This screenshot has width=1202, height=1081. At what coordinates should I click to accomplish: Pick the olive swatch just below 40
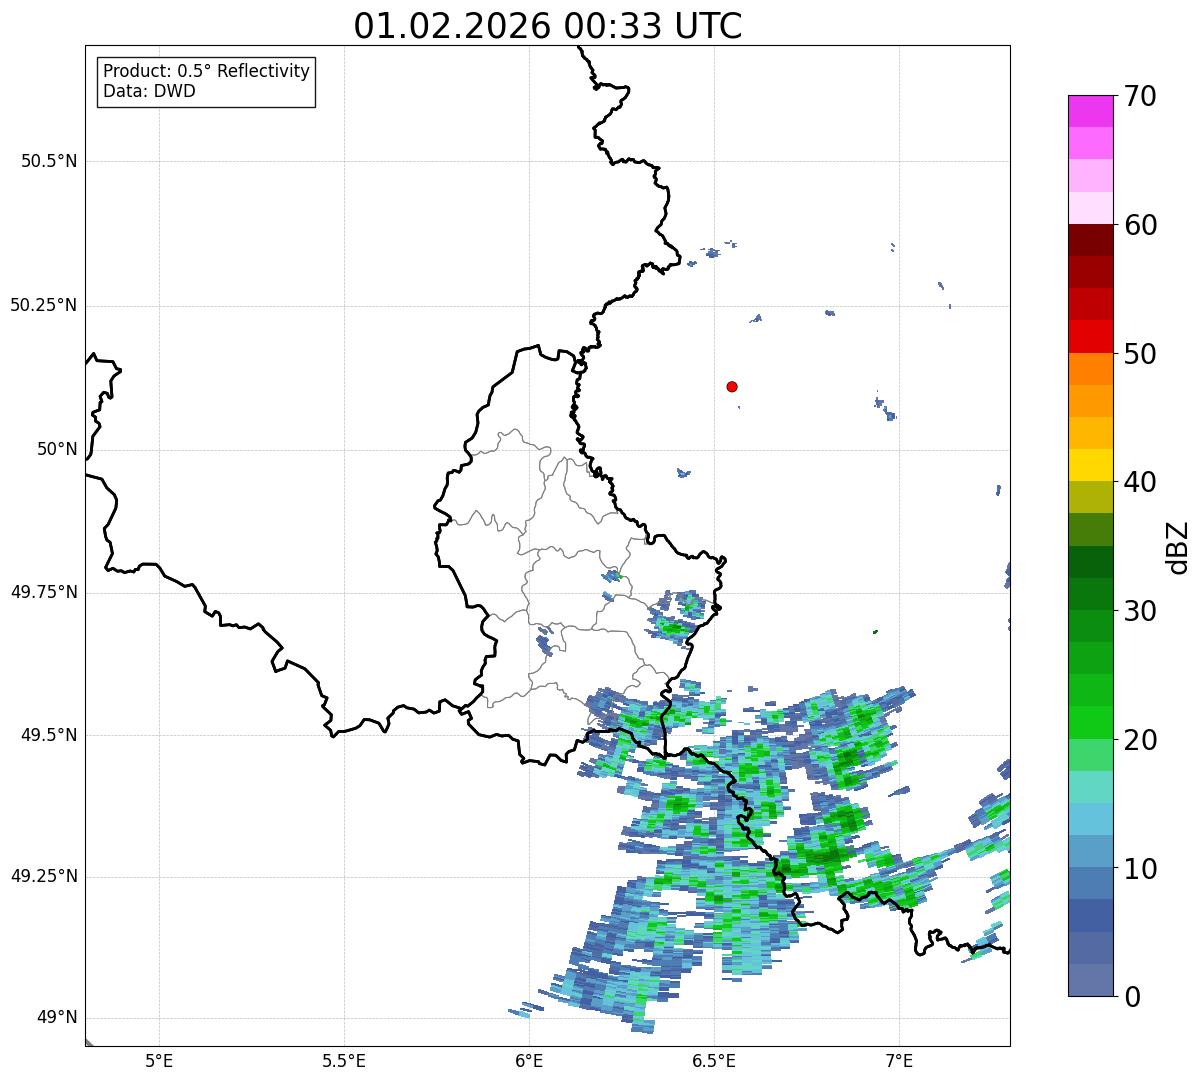pos(1091,497)
